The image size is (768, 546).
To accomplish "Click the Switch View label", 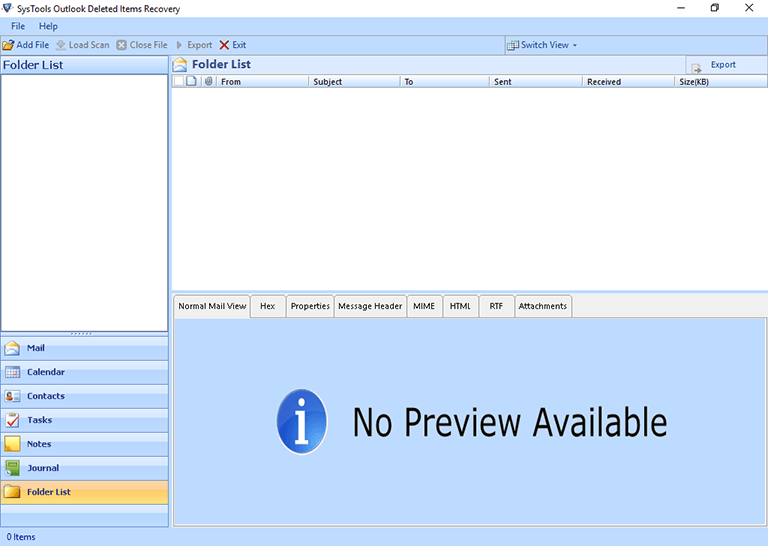I will [545, 45].
